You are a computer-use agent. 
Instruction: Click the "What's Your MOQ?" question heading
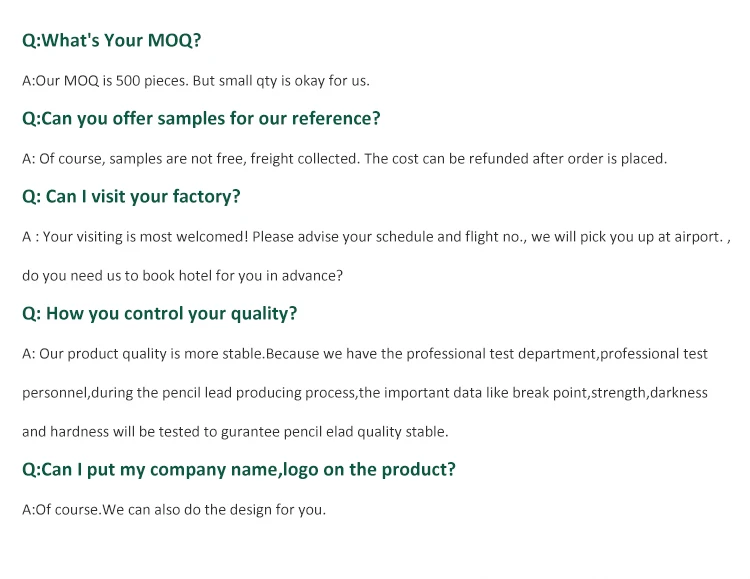point(112,41)
